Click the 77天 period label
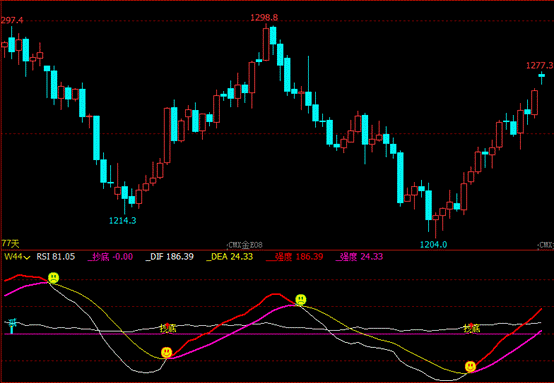Viewport: 554px width, 383px height. pos(10,243)
